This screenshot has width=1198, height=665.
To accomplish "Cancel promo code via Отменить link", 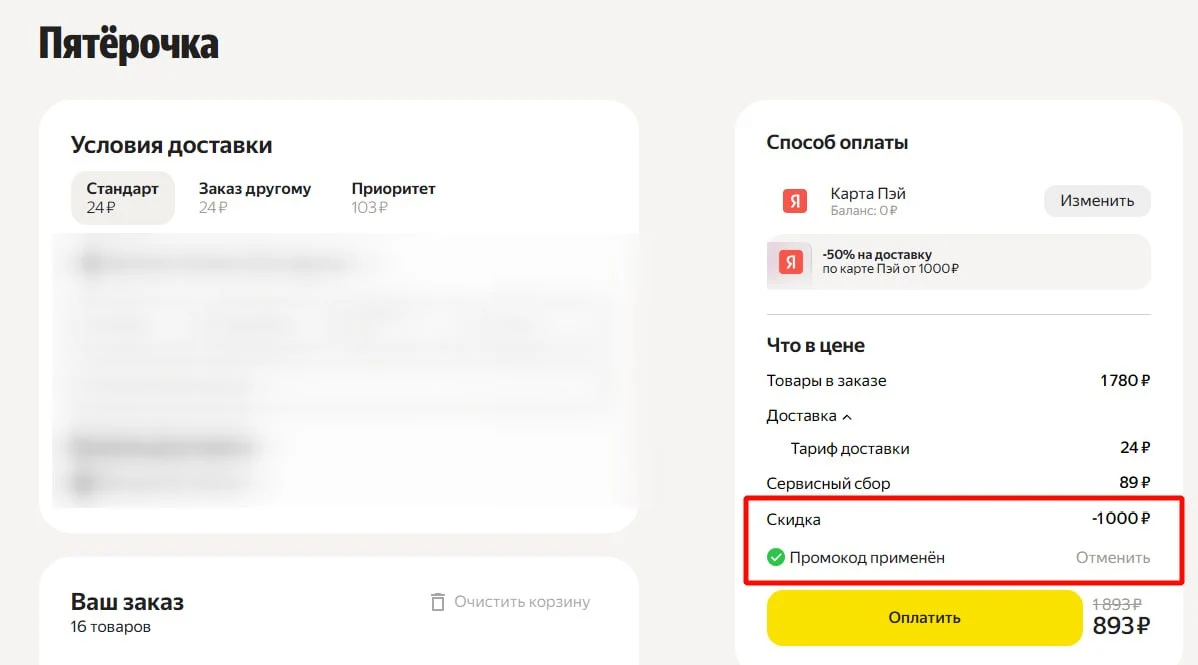I will (x=1112, y=558).
